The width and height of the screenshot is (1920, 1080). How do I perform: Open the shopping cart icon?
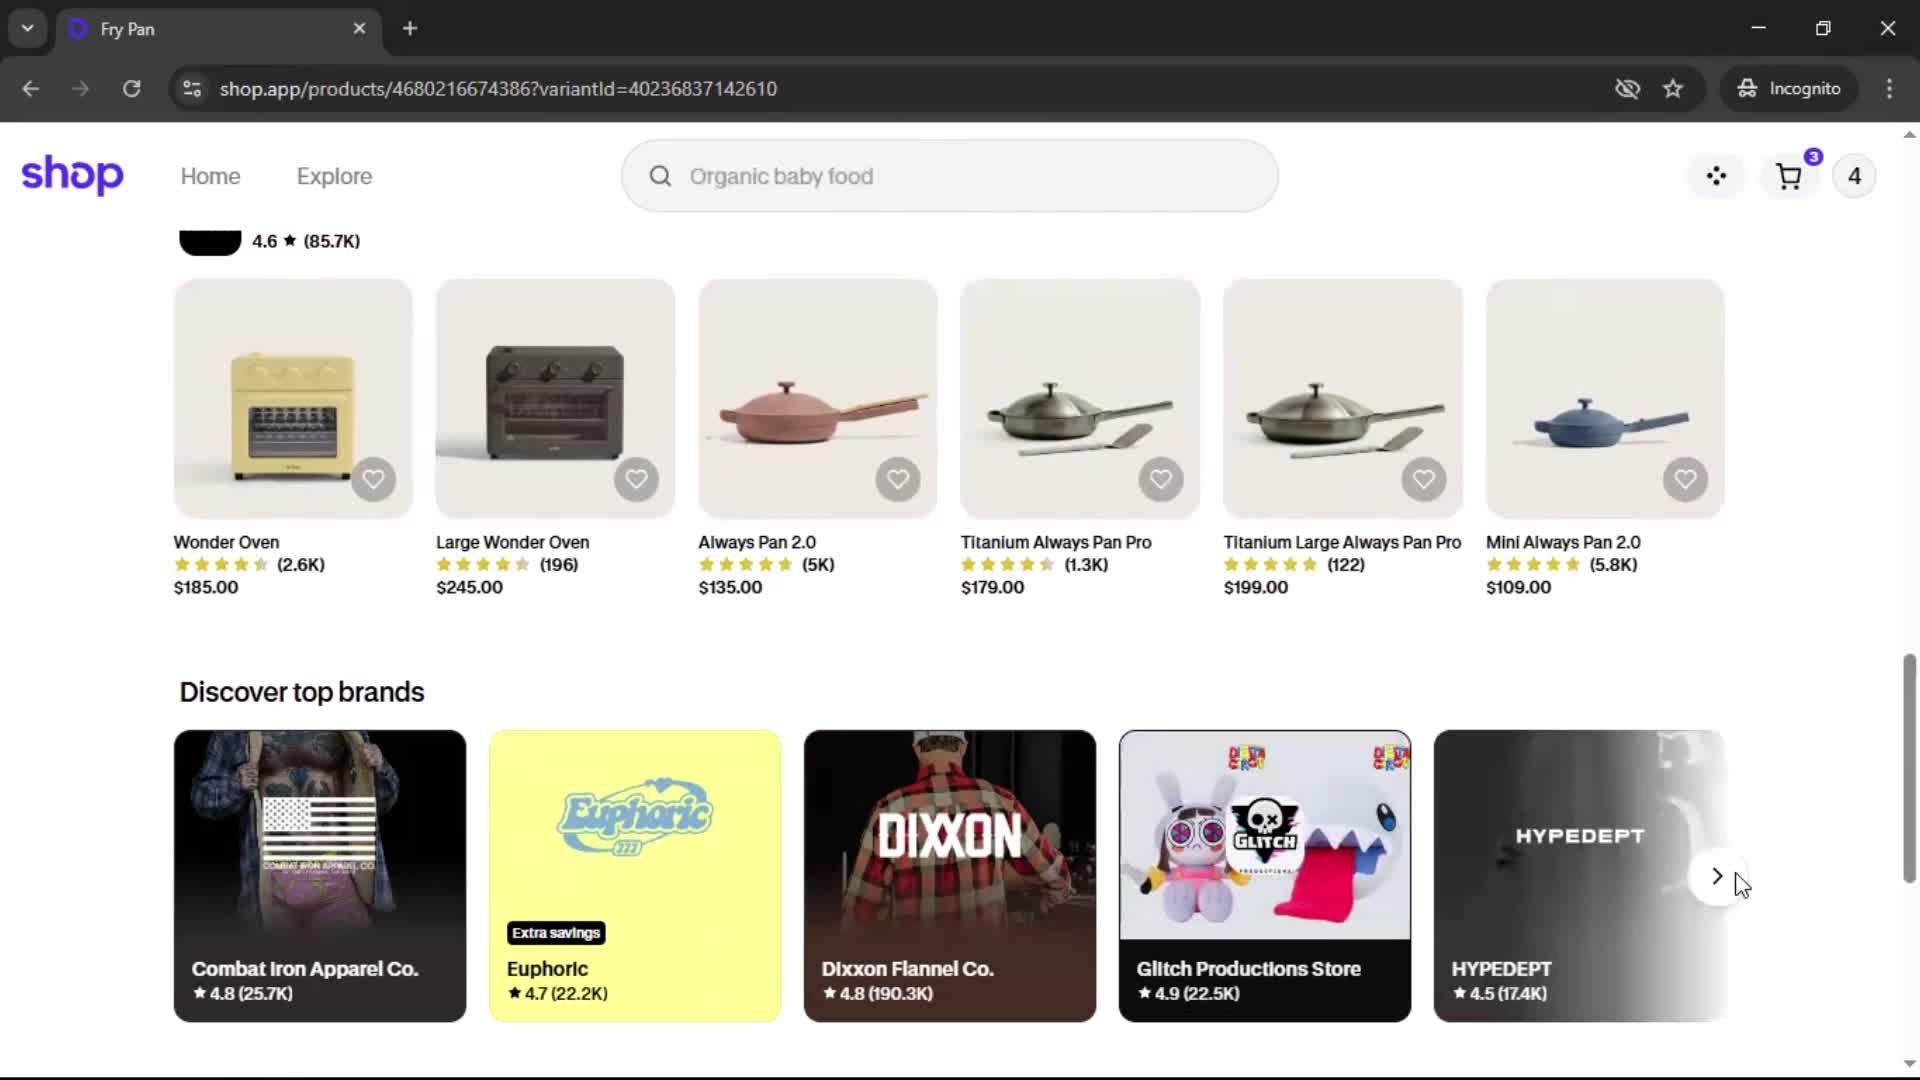click(x=1788, y=177)
